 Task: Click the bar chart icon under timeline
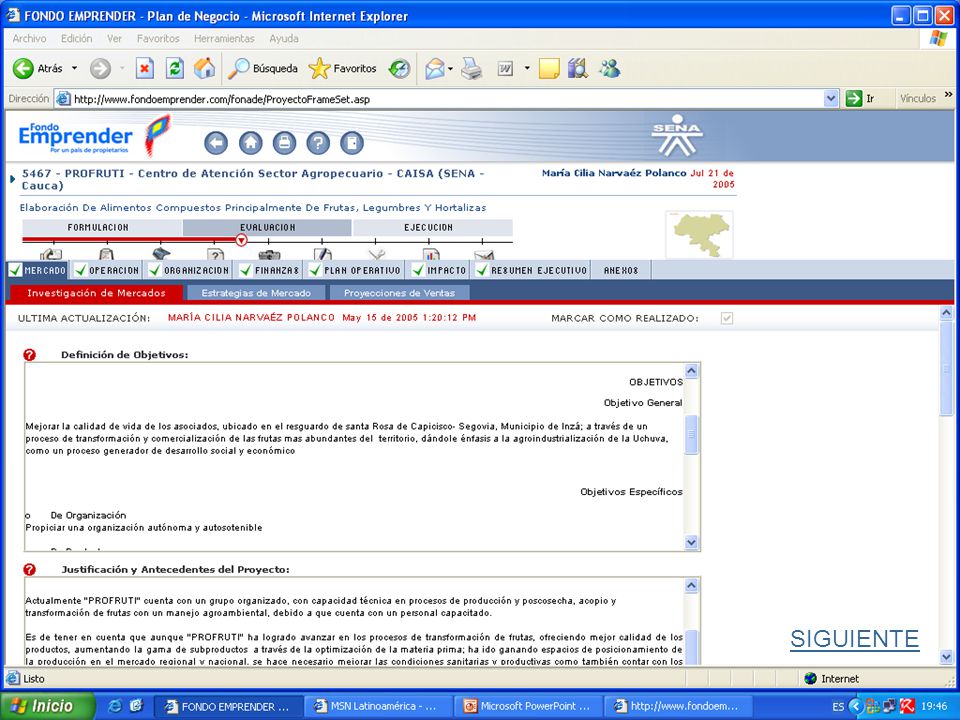(431, 254)
